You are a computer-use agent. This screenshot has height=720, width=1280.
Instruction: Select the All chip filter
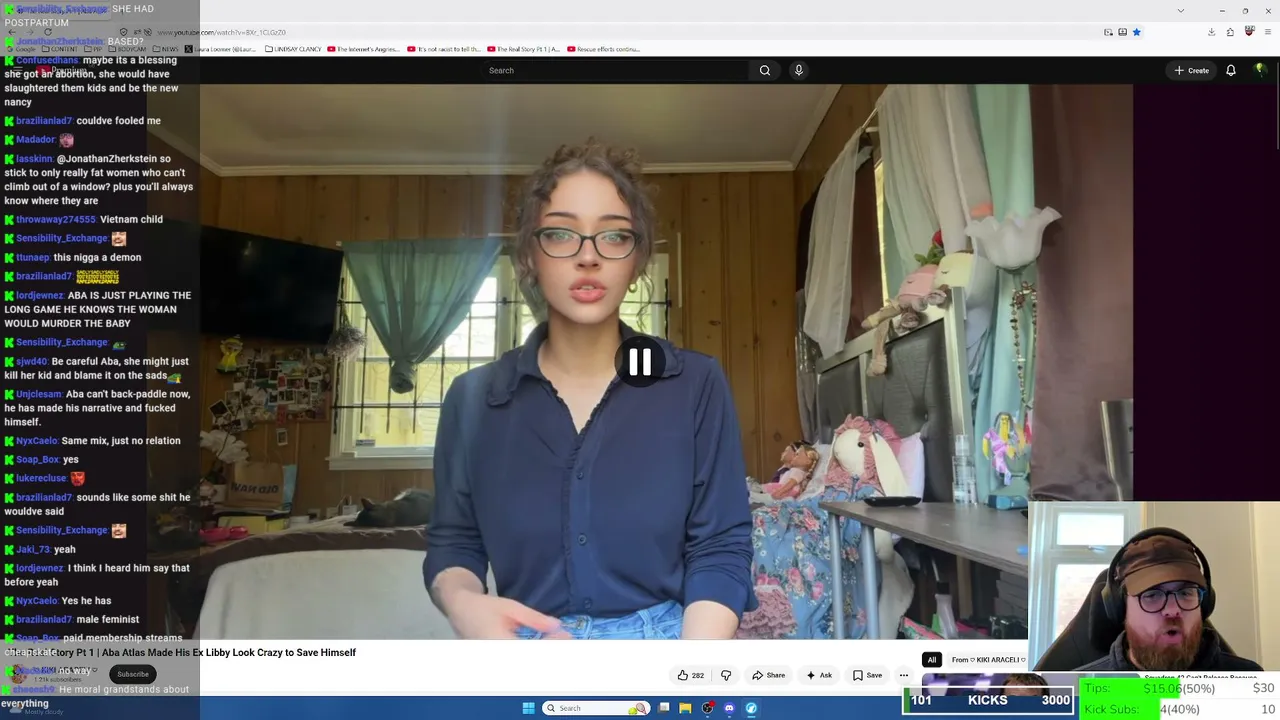coord(932,660)
